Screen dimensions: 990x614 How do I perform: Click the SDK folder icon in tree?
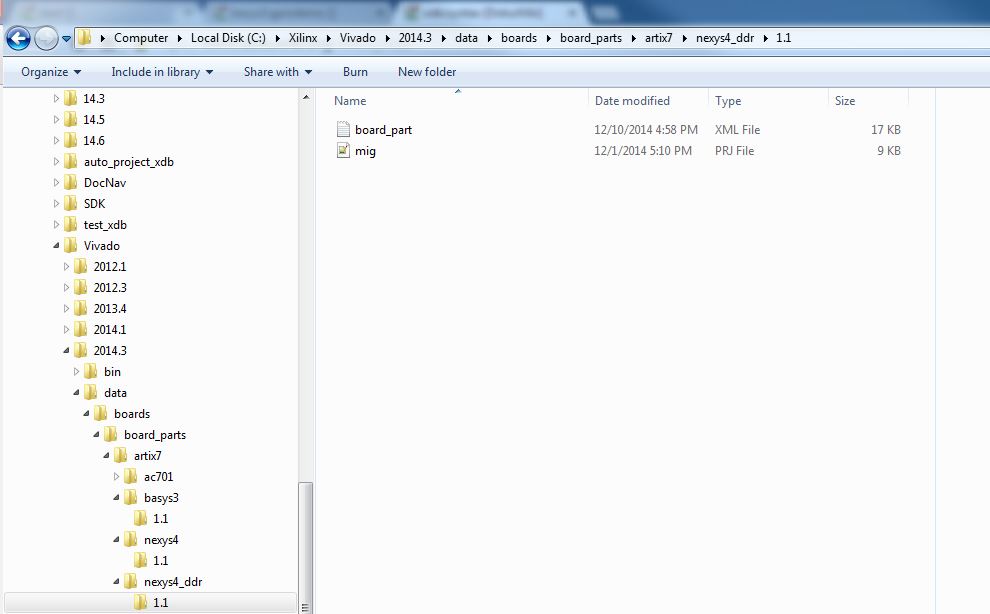click(x=71, y=203)
